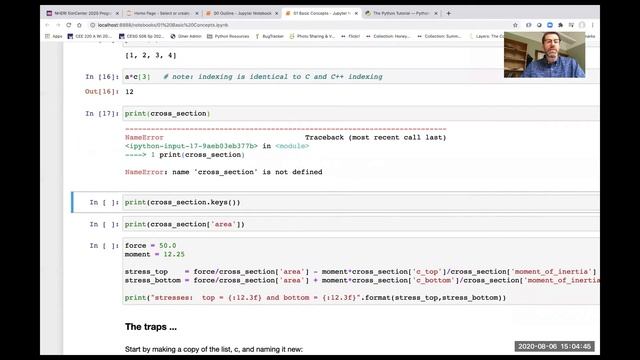Open the media control toolbar icon
The height and width of the screenshot is (360, 640).
point(571,25)
